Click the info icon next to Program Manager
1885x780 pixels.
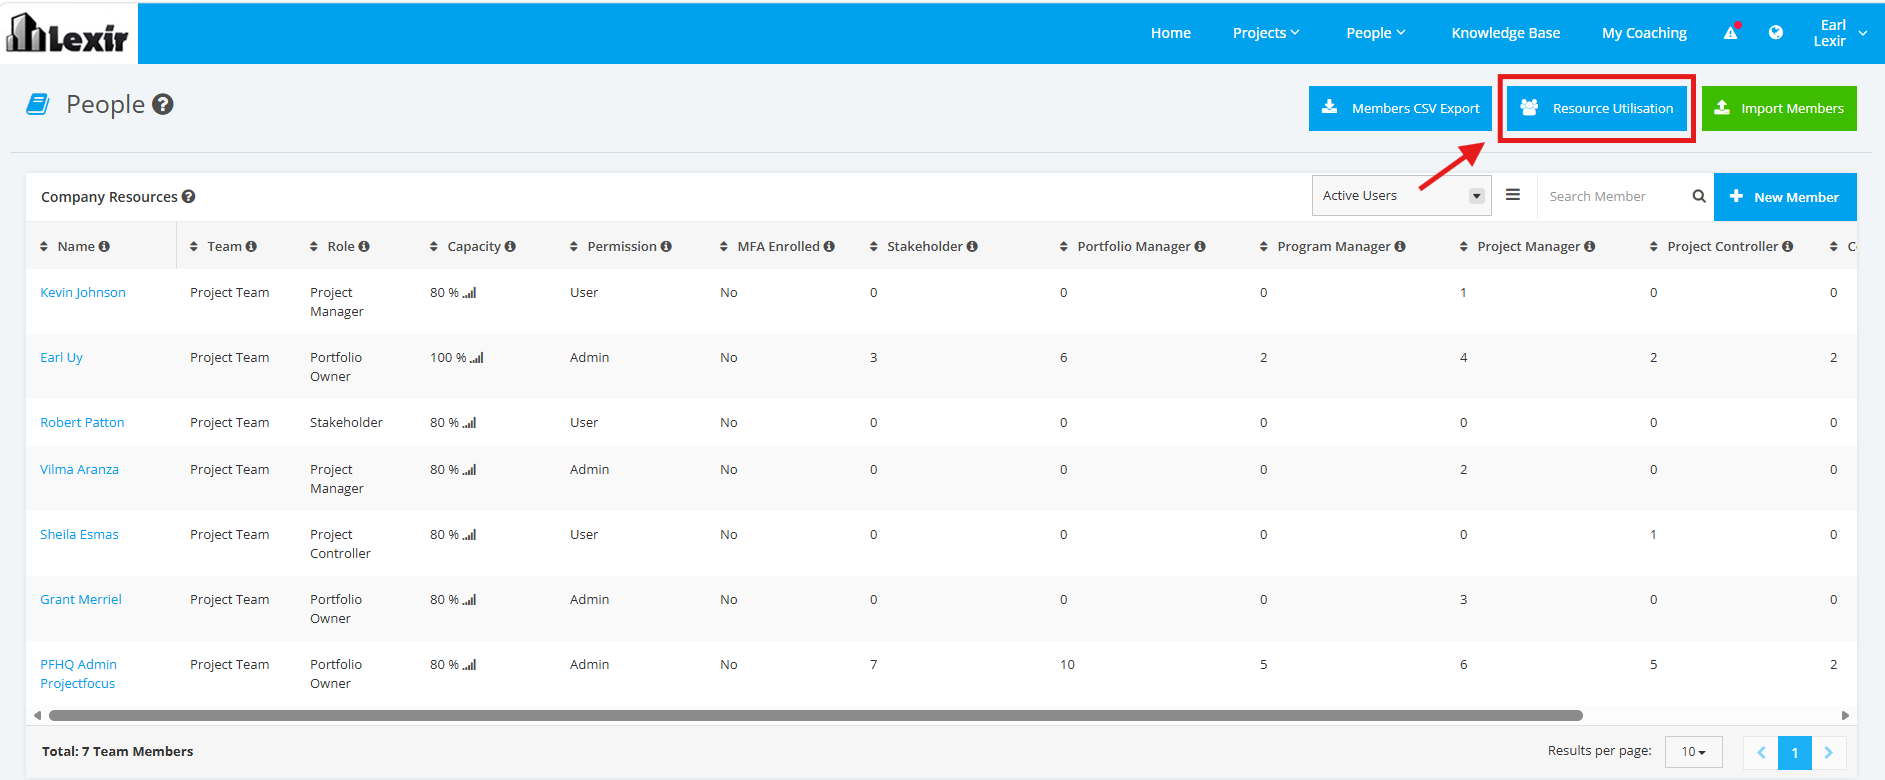1400,246
